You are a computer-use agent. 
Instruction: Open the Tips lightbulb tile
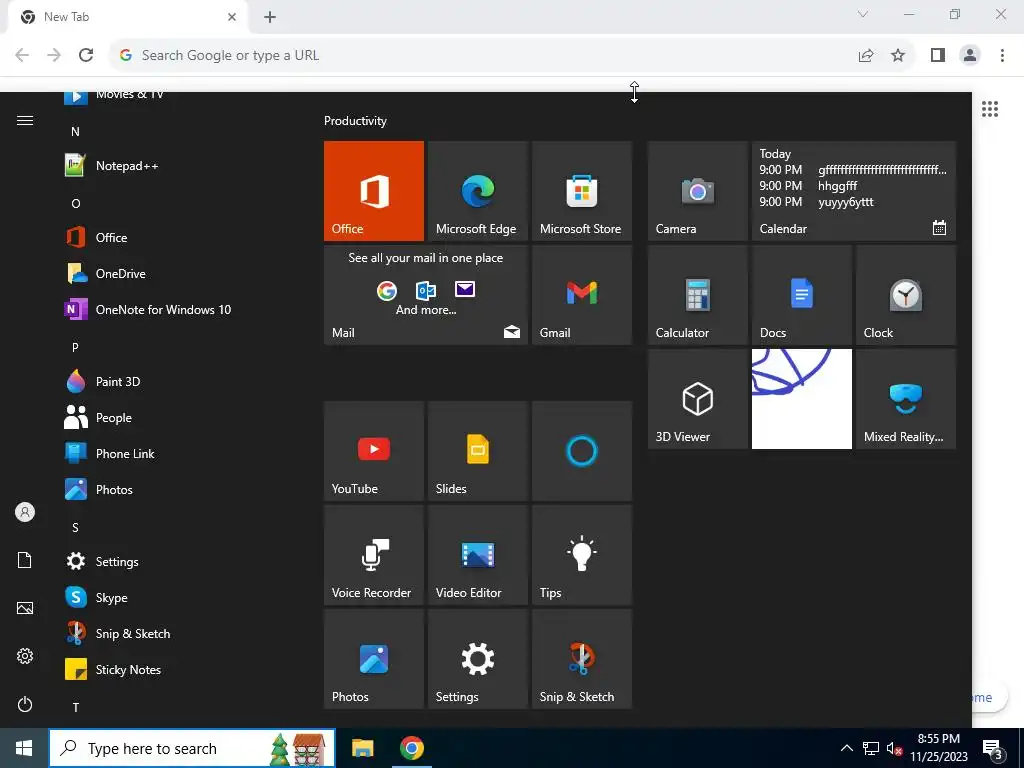[582, 554]
